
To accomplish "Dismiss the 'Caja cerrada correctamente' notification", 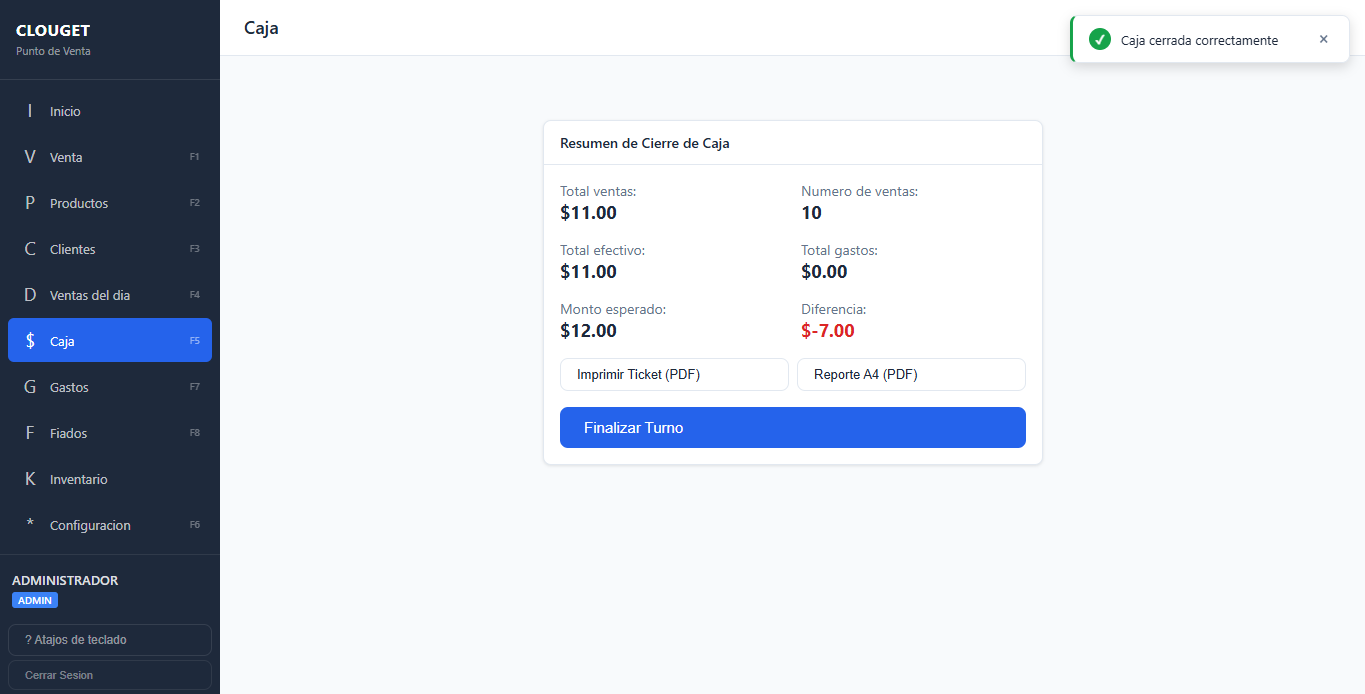I will coord(1323,40).
